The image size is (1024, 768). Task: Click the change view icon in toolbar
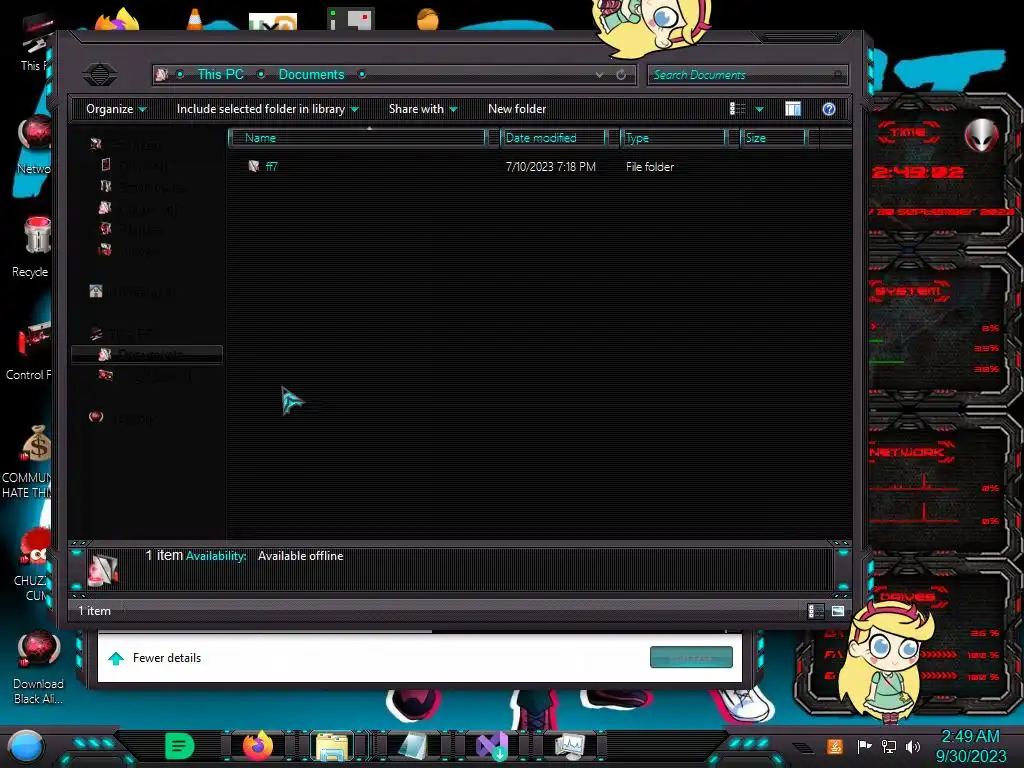coord(737,109)
